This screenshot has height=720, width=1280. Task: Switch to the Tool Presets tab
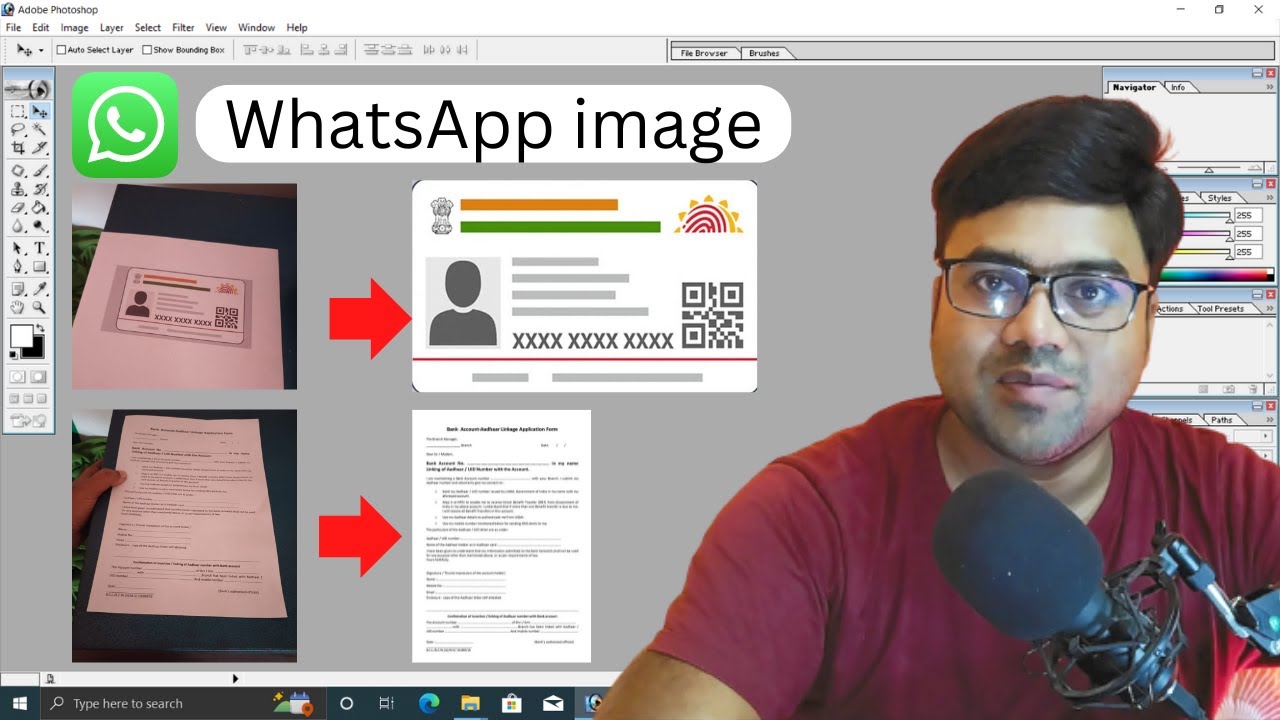pos(1220,309)
